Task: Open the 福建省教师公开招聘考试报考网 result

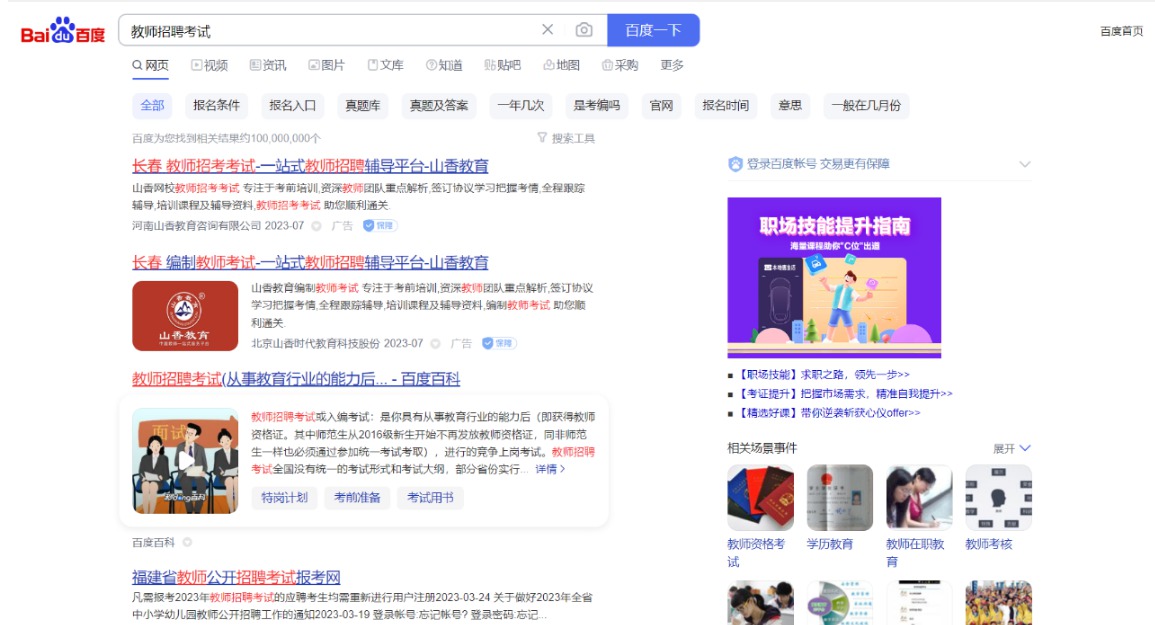Action: point(236,577)
